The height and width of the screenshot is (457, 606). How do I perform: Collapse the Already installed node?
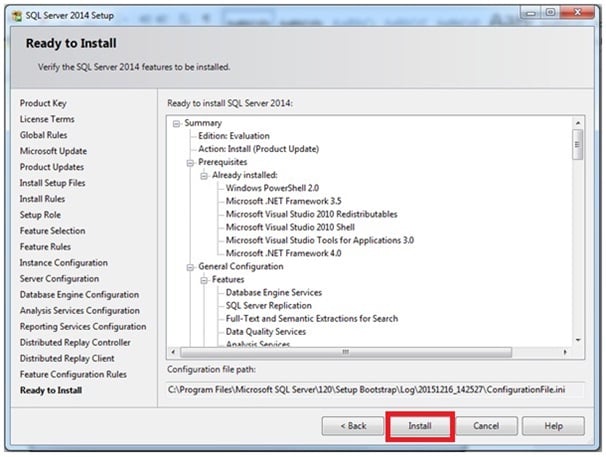[x=204, y=176]
